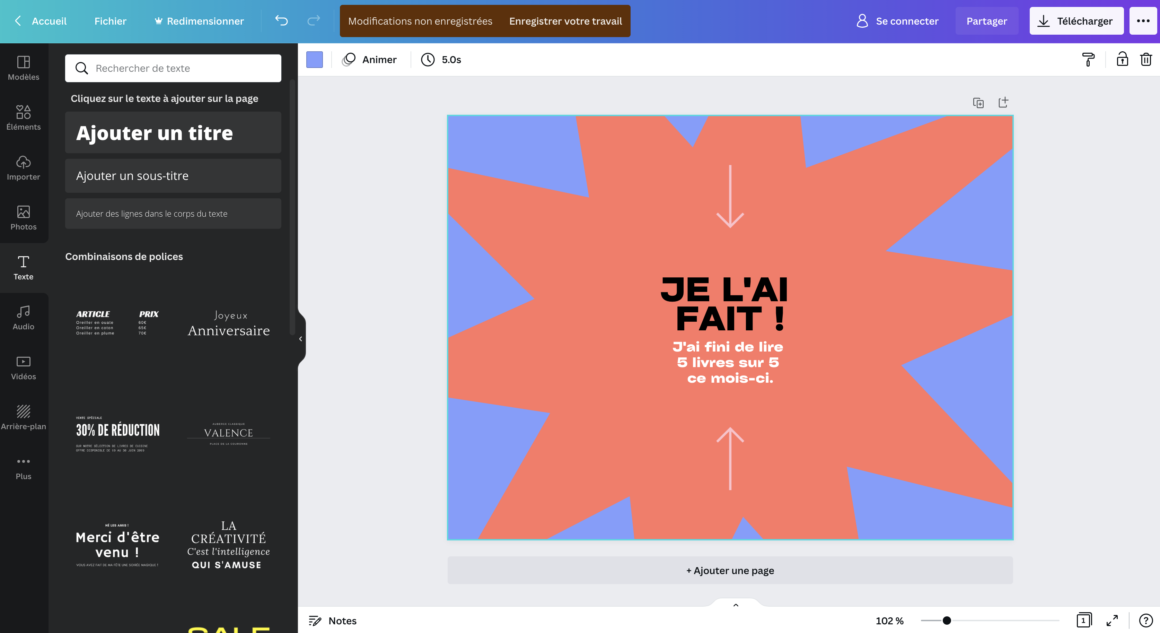The height and width of the screenshot is (633, 1160).
Task: Select the Joyeux Anniversaire font combination
Action: 229,323
